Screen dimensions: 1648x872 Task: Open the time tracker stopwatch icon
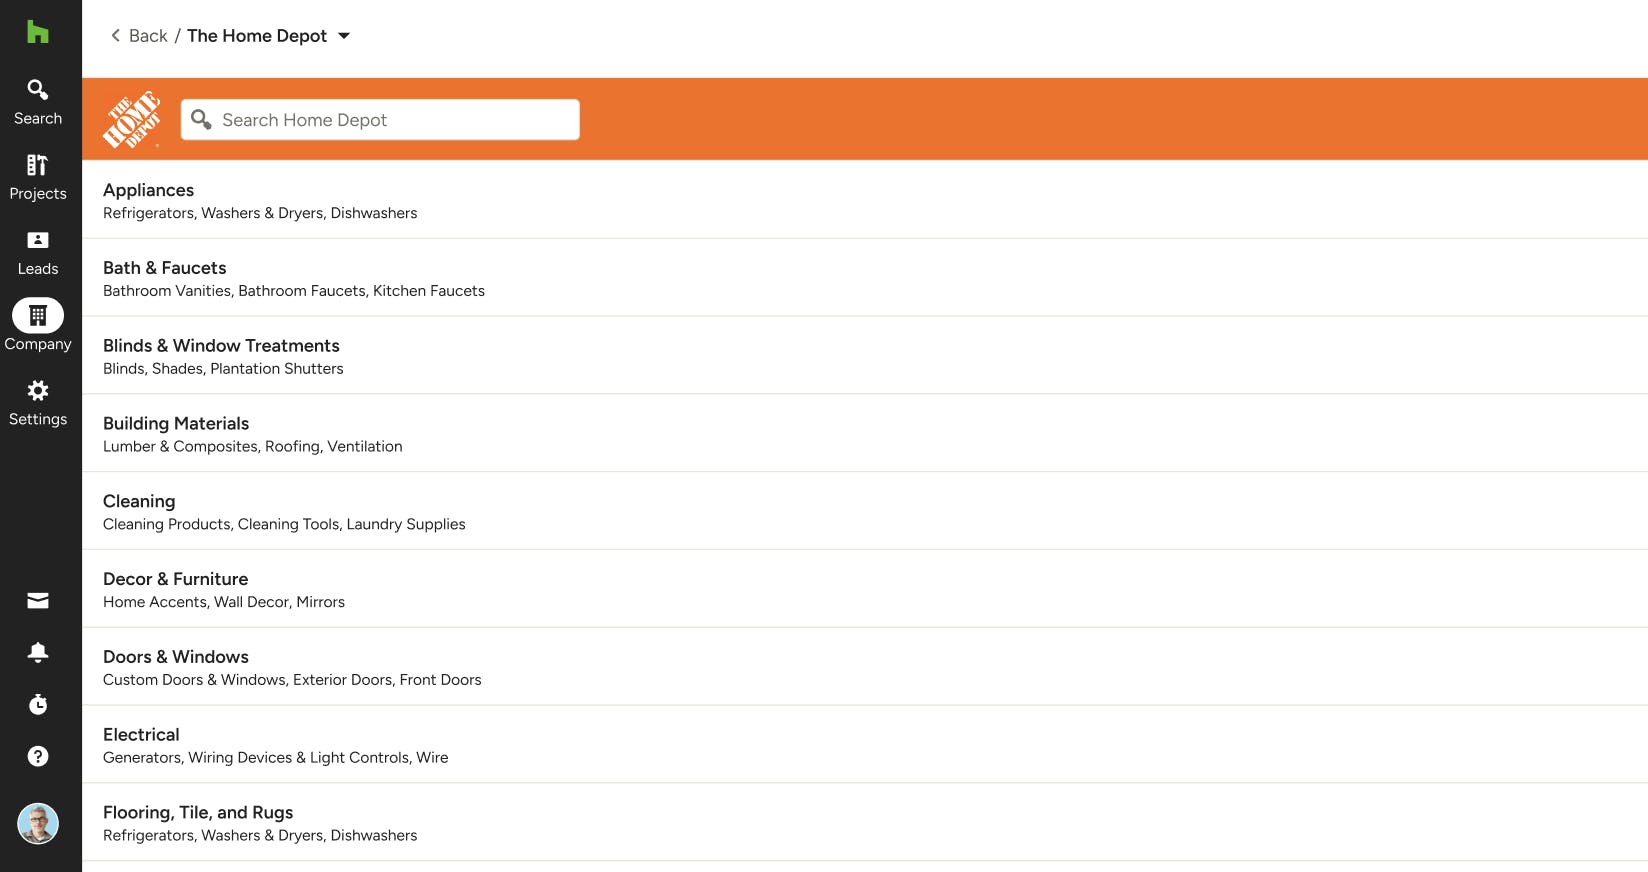coord(38,704)
